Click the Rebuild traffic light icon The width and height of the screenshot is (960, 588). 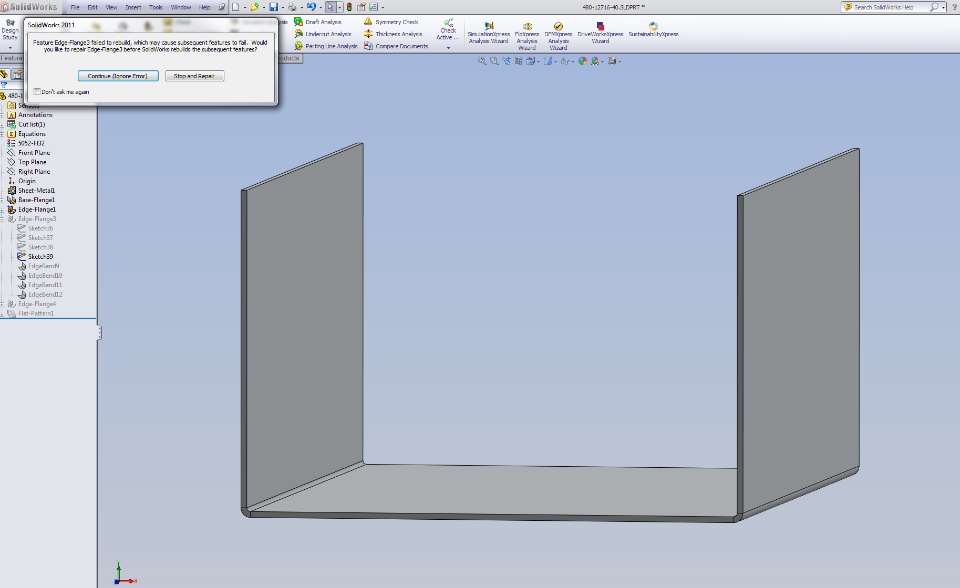pyautogui.click(x=349, y=7)
